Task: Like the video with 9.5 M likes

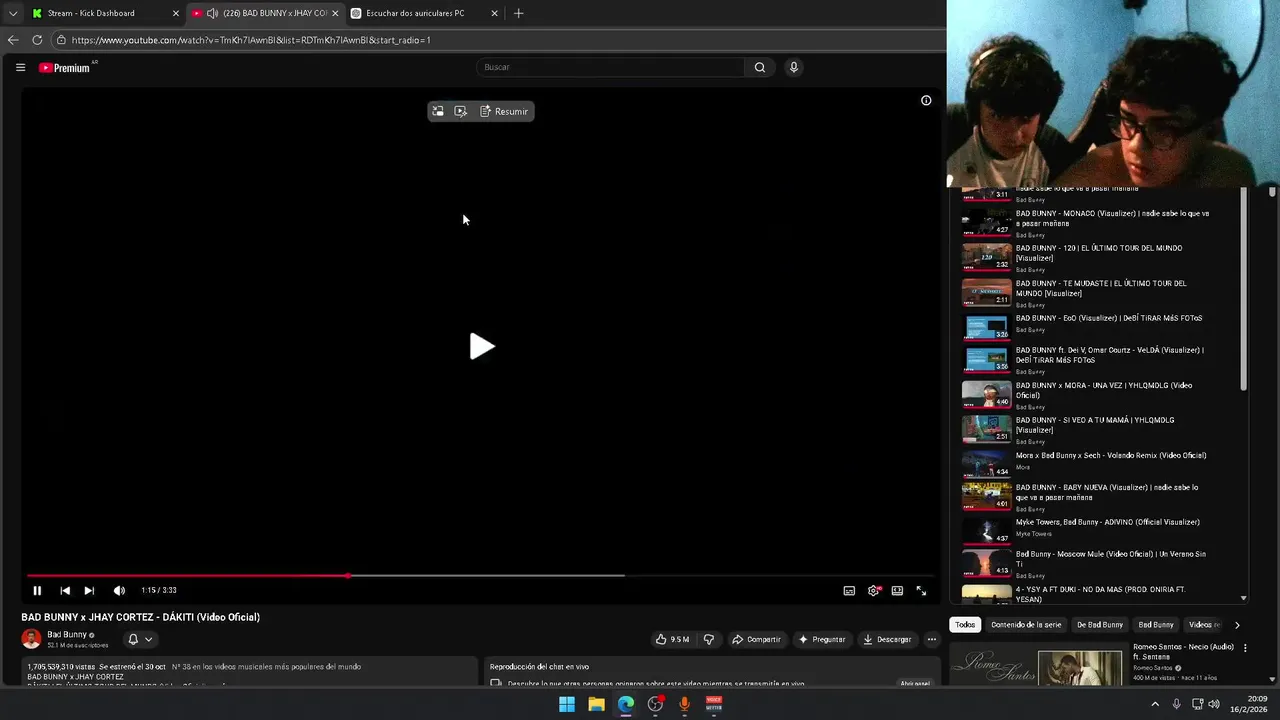Action: (x=672, y=639)
